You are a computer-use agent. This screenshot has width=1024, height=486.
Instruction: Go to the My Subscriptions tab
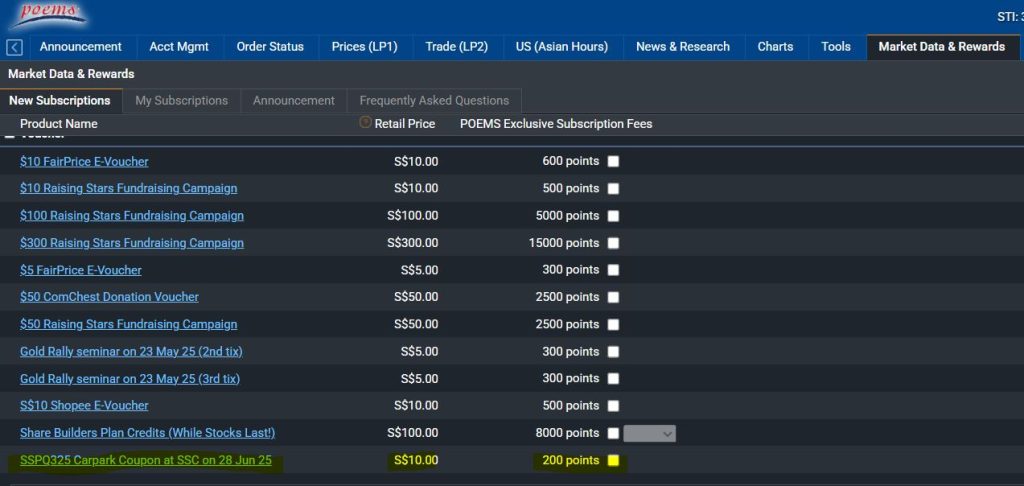click(x=181, y=101)
